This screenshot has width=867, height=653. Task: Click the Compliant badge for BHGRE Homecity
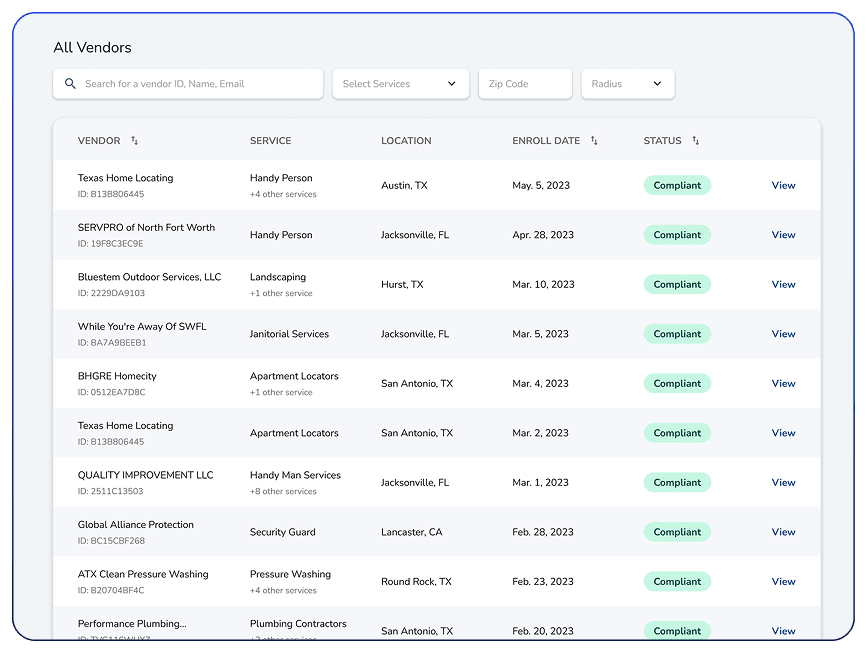677,383
